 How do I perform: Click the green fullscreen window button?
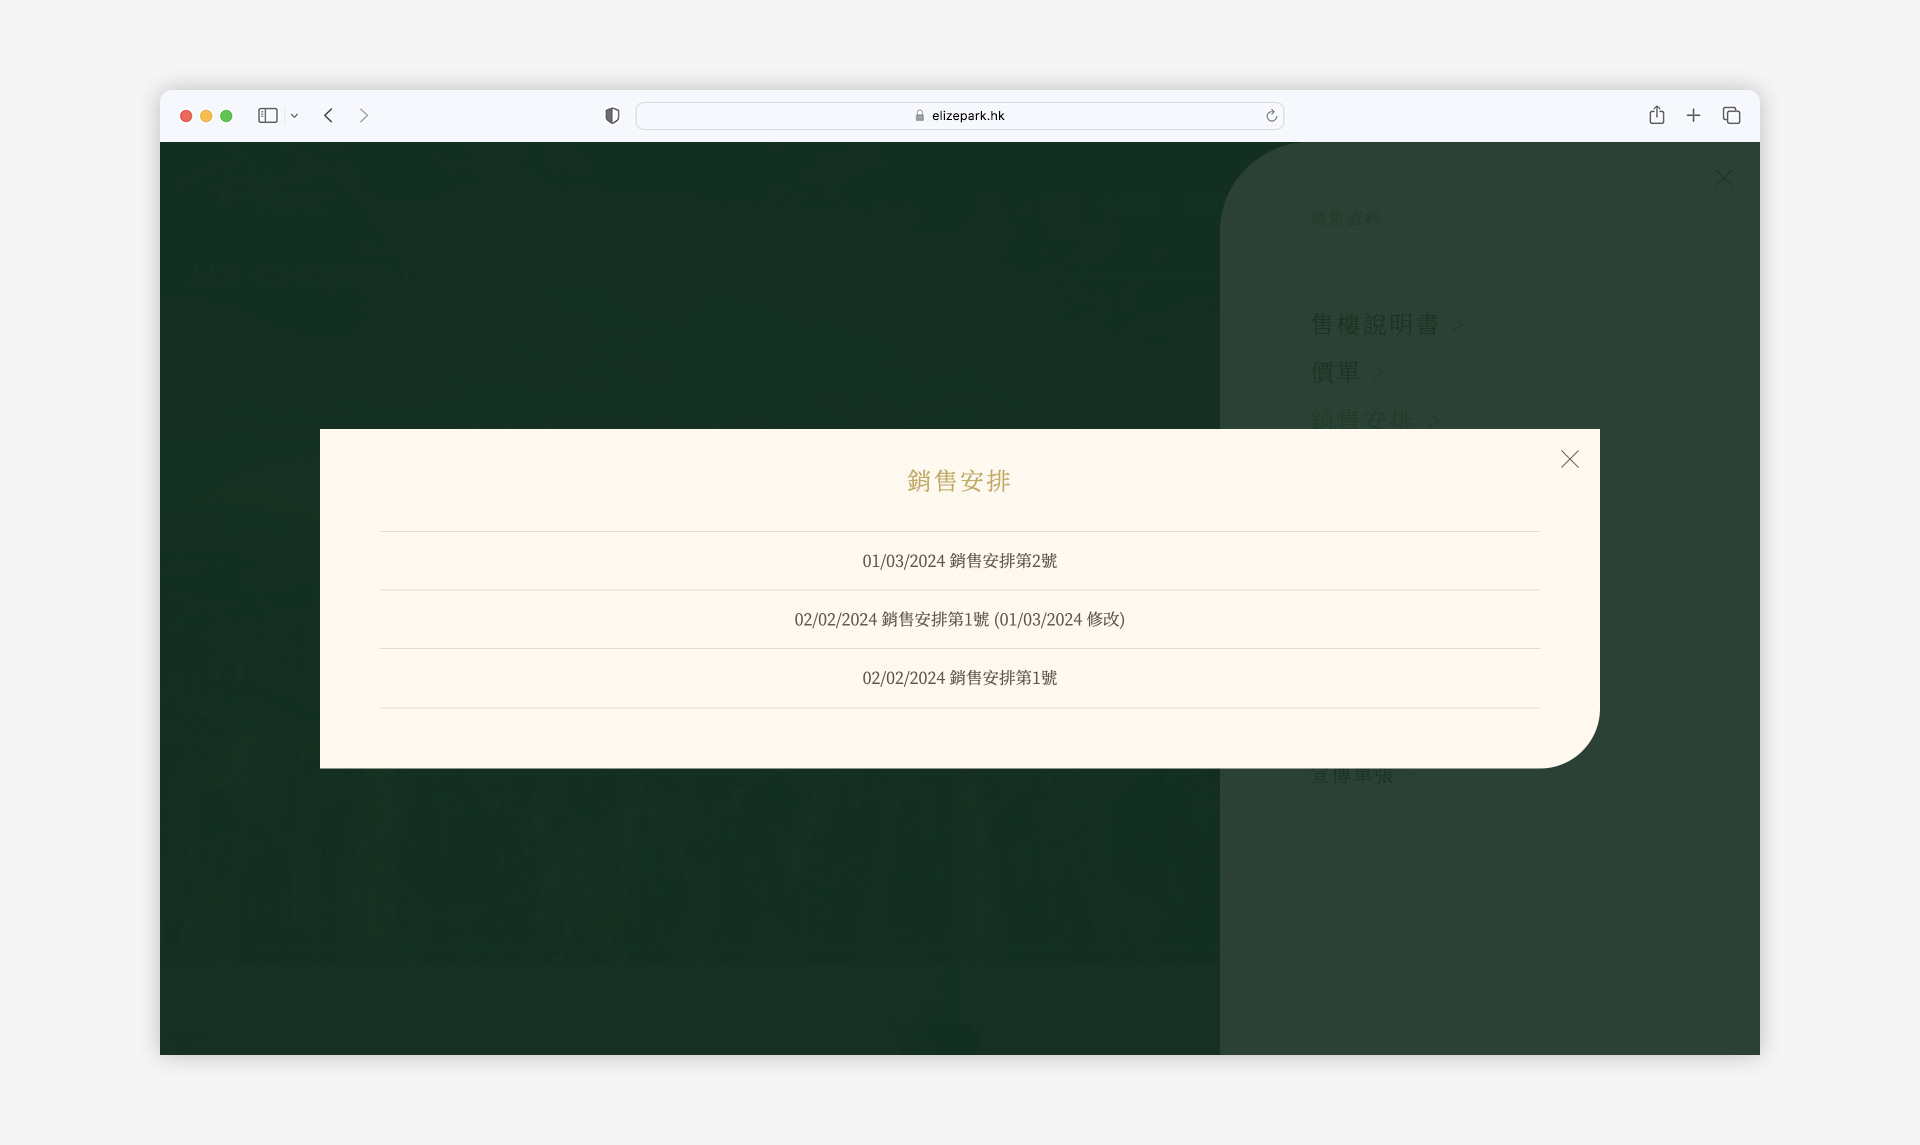[x=226, y=116]
